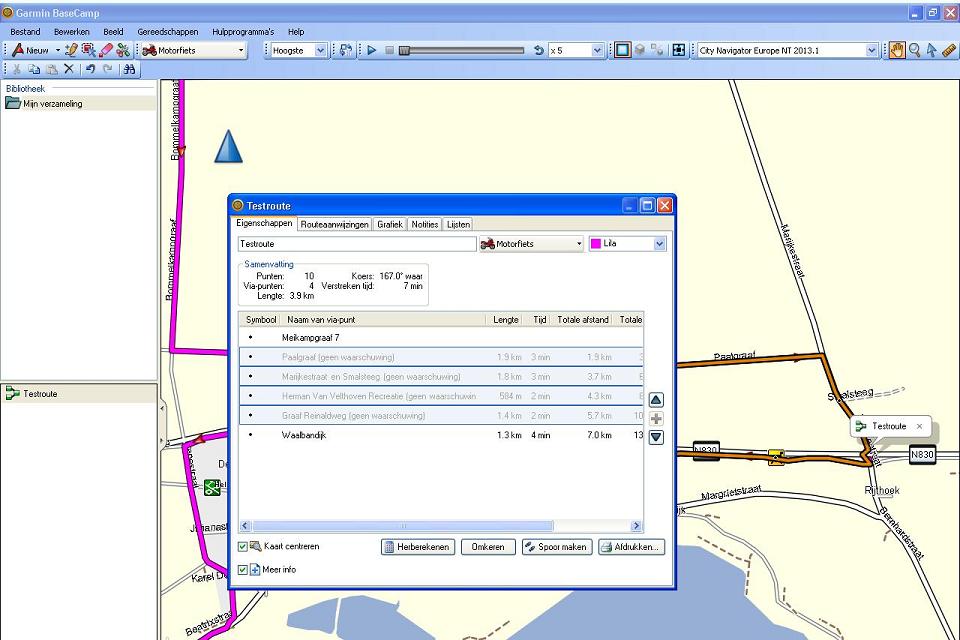This screenshot has height=640, width=960.
Task: Select the pink eraser tool
Action: (x=106, y=50)
